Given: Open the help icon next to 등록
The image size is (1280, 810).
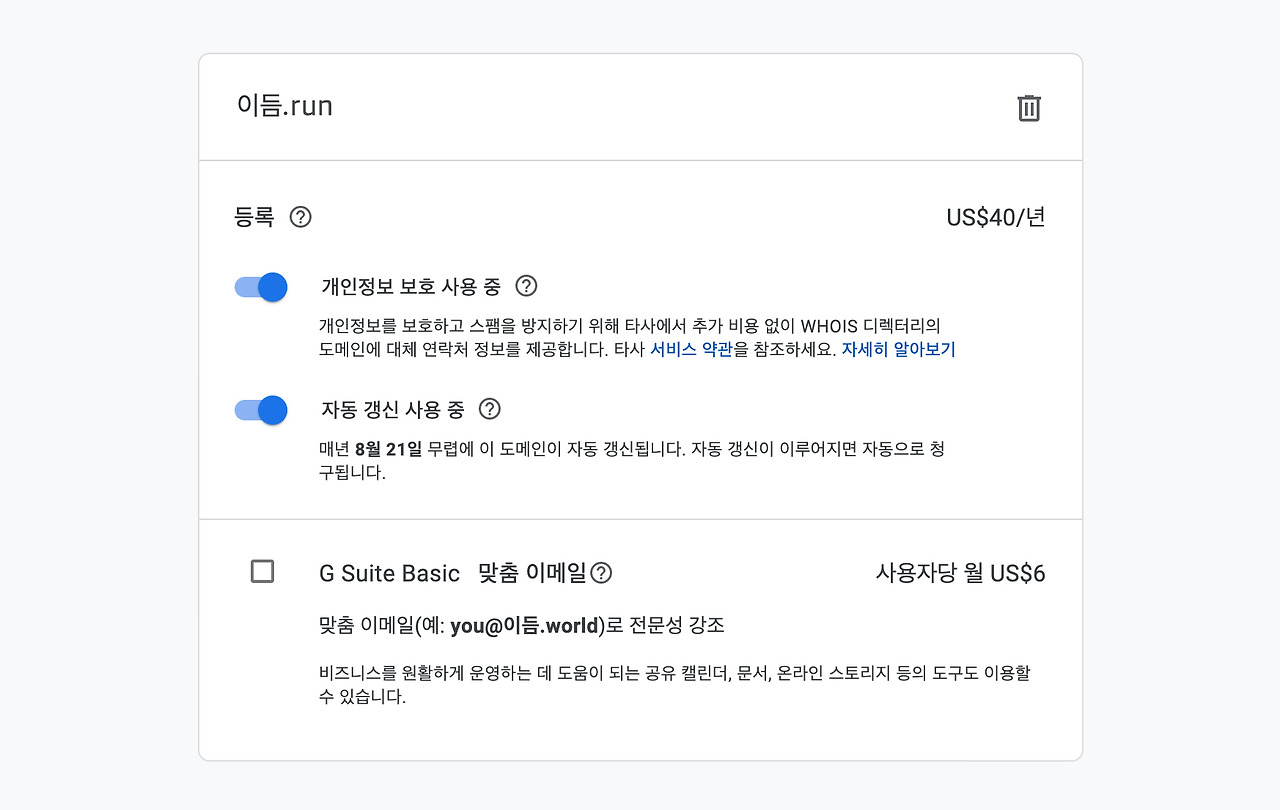Looking at the screenshot, I should point(300,217).
